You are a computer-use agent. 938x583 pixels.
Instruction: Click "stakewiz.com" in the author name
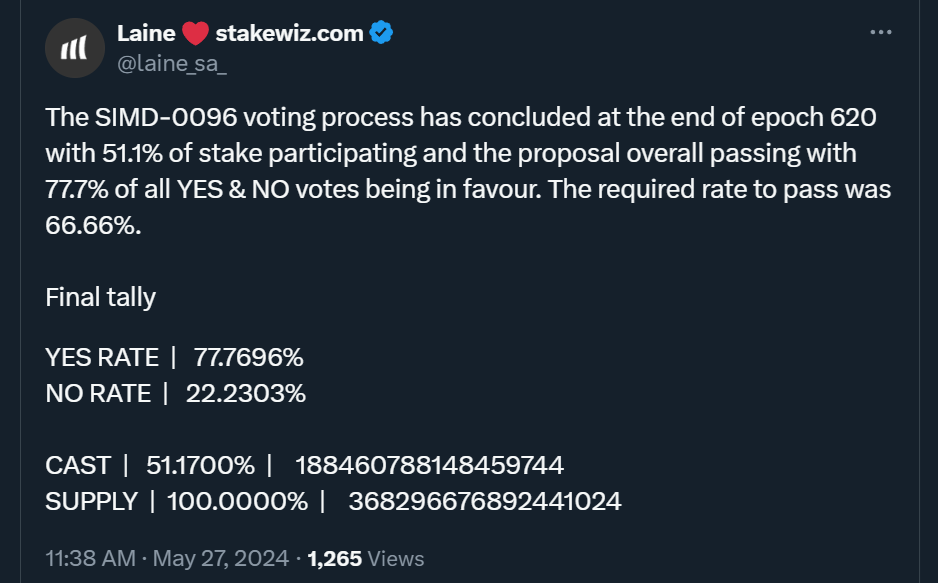click(289, 33)
